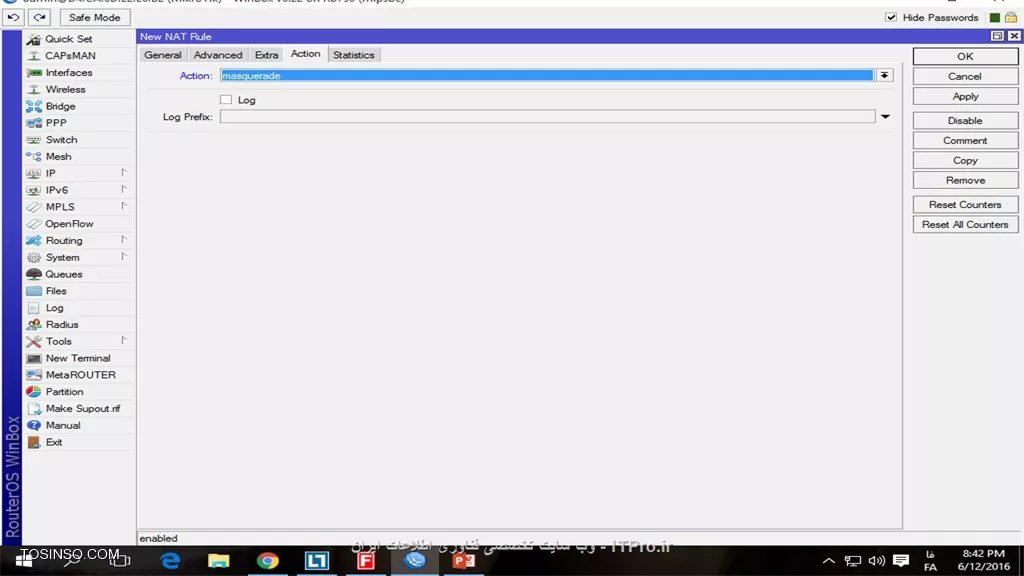Screen dimensions: 1024x576
Task: Click the undo arrow in toolbar
Action: (13, 18)
